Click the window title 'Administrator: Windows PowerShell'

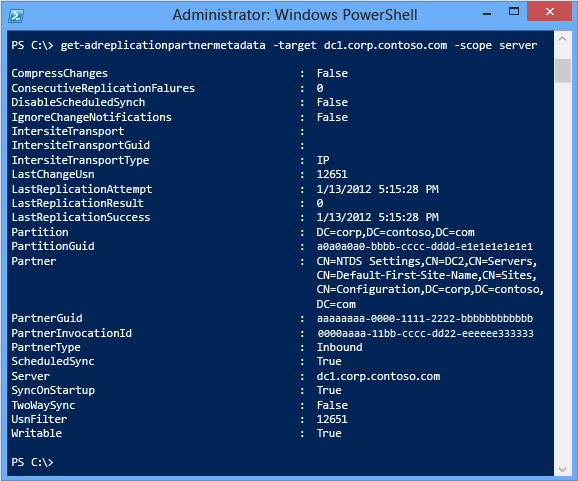[x=295, y=15]
